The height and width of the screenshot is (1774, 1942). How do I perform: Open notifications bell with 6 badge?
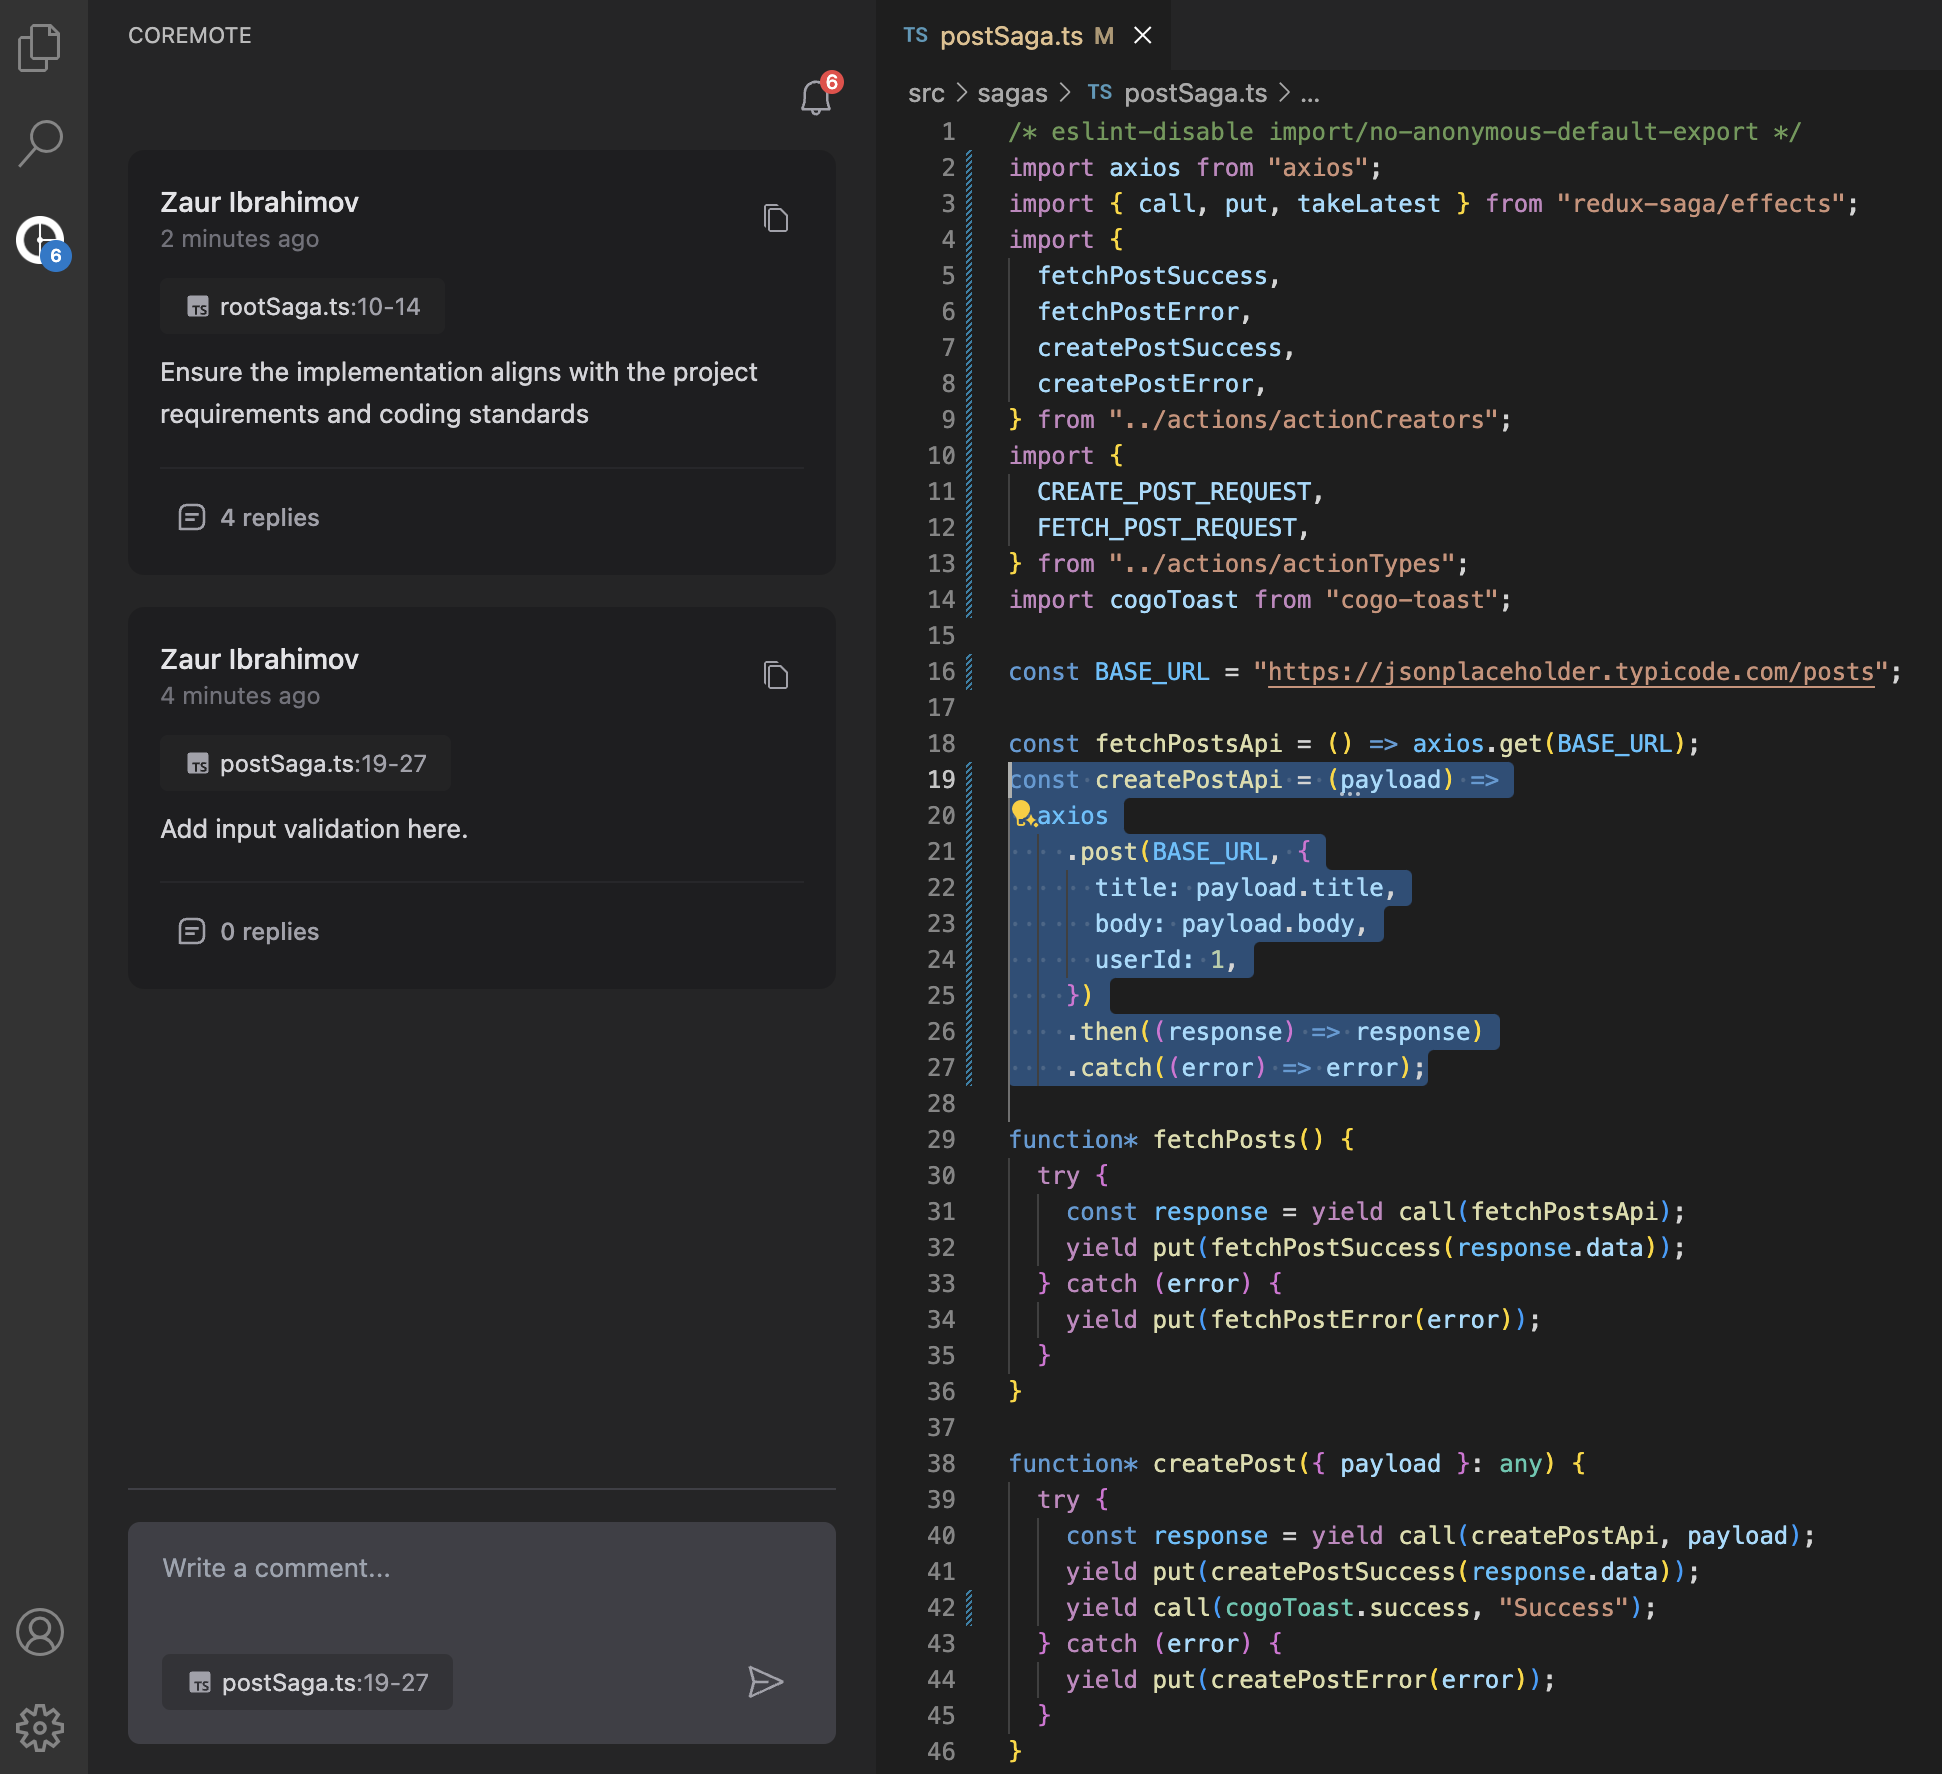click(x=820, y=94)
